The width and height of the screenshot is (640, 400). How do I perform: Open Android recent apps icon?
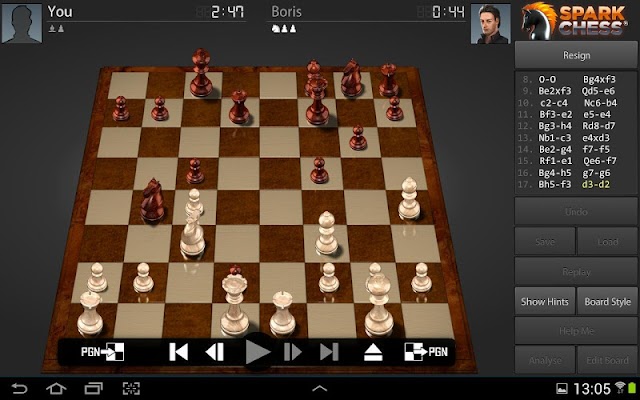tap(93, 388)
